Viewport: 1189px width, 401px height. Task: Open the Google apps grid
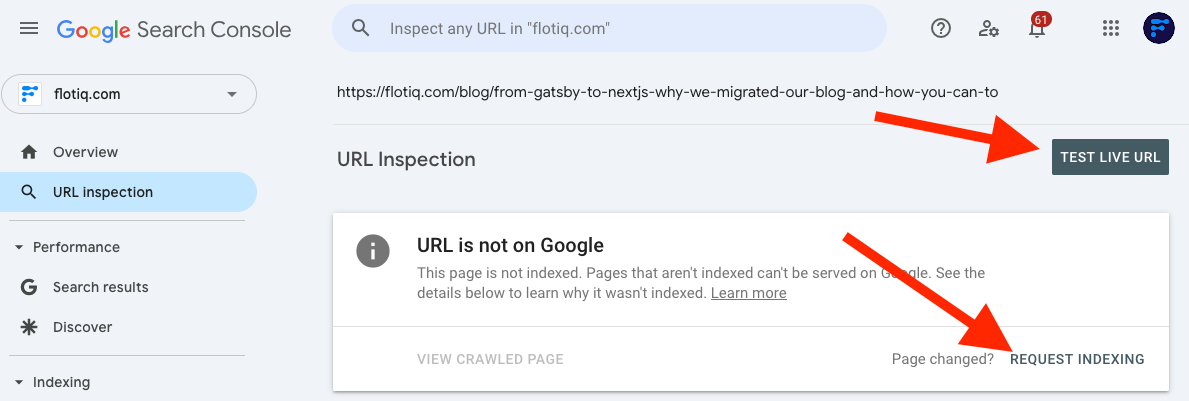[1110, 29]
